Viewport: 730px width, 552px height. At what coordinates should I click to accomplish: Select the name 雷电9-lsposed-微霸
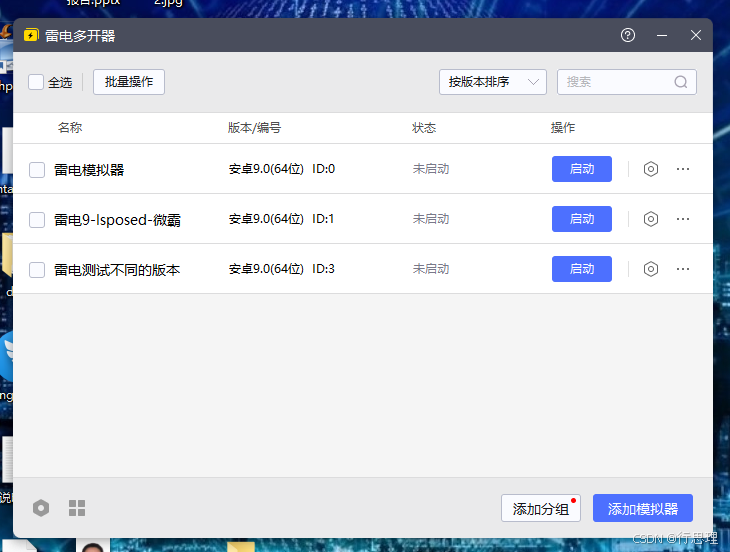pos(117,220)
